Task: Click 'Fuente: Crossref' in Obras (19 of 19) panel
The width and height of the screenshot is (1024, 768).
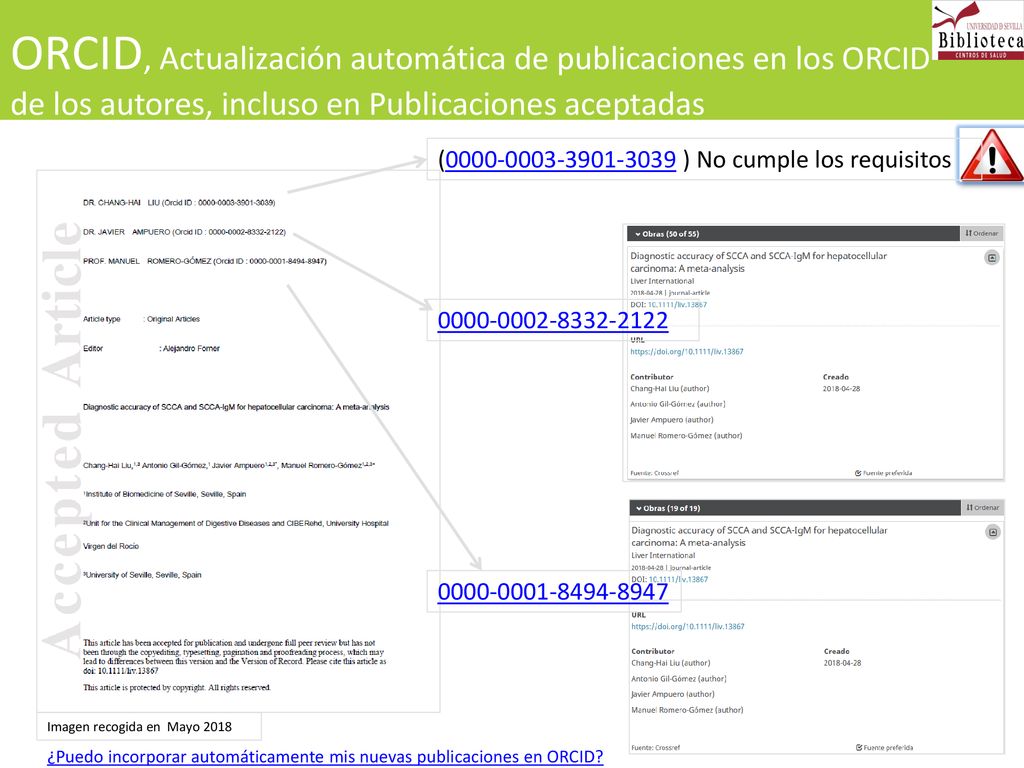Action: (655, 747)
